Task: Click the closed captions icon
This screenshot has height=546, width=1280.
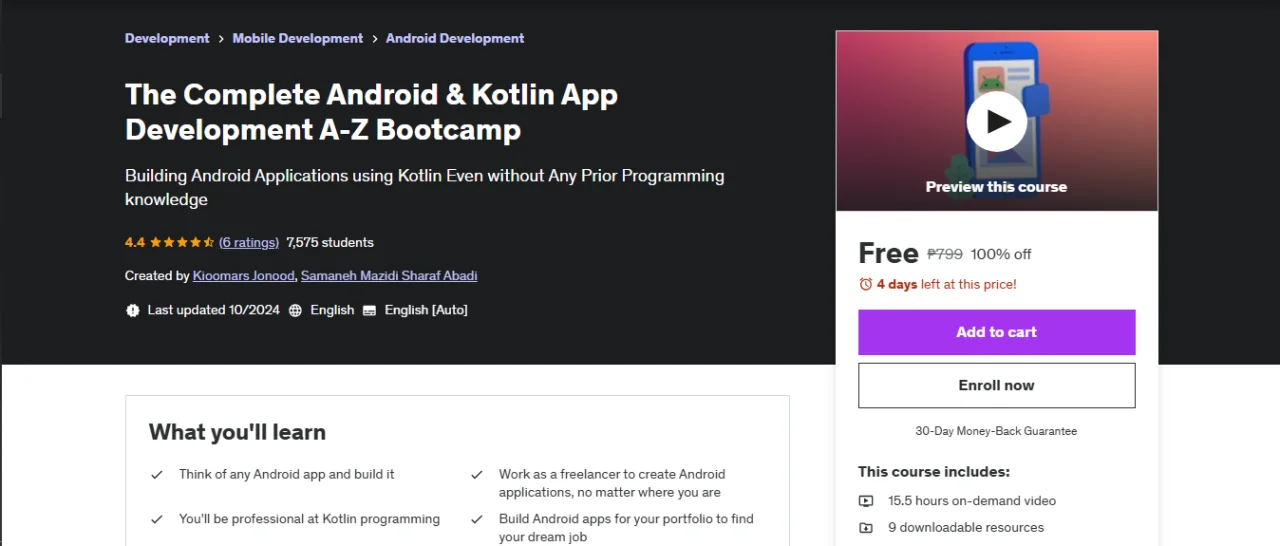Action: point(369,310)
